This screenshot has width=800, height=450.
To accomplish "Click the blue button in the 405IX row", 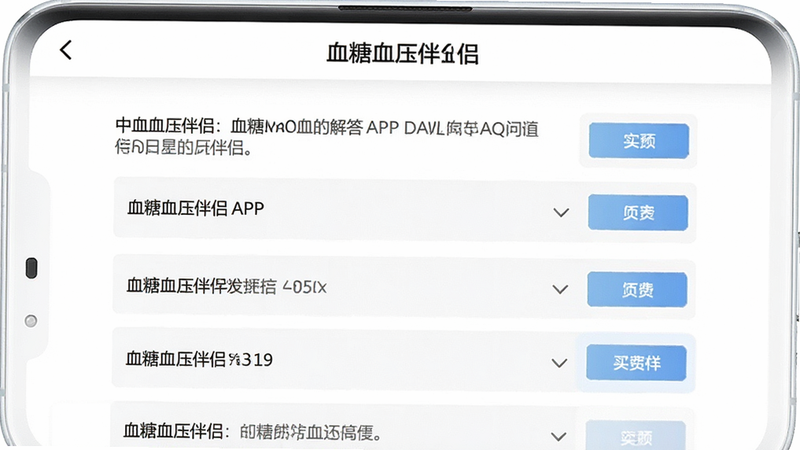I will pyautogui.click(x=637, y=290).
